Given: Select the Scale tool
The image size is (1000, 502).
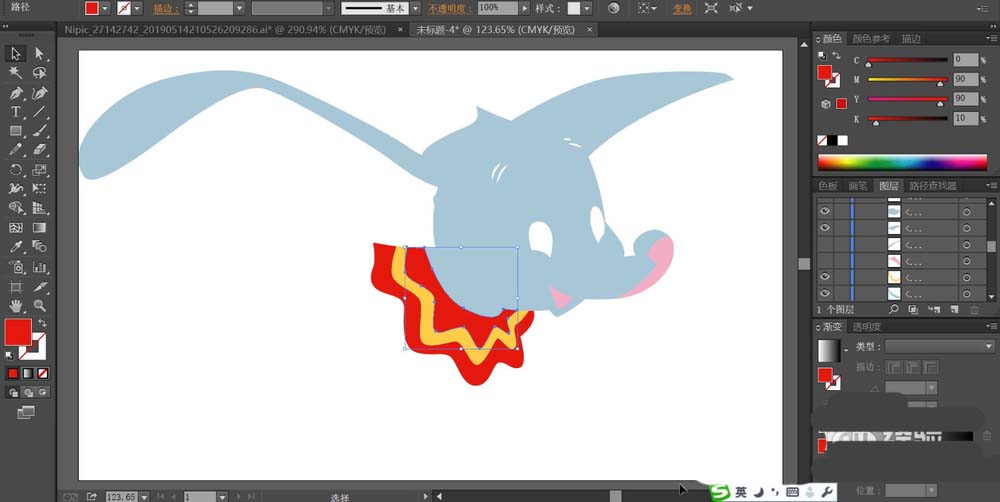Looking at the screenshot, I should 40,170.
